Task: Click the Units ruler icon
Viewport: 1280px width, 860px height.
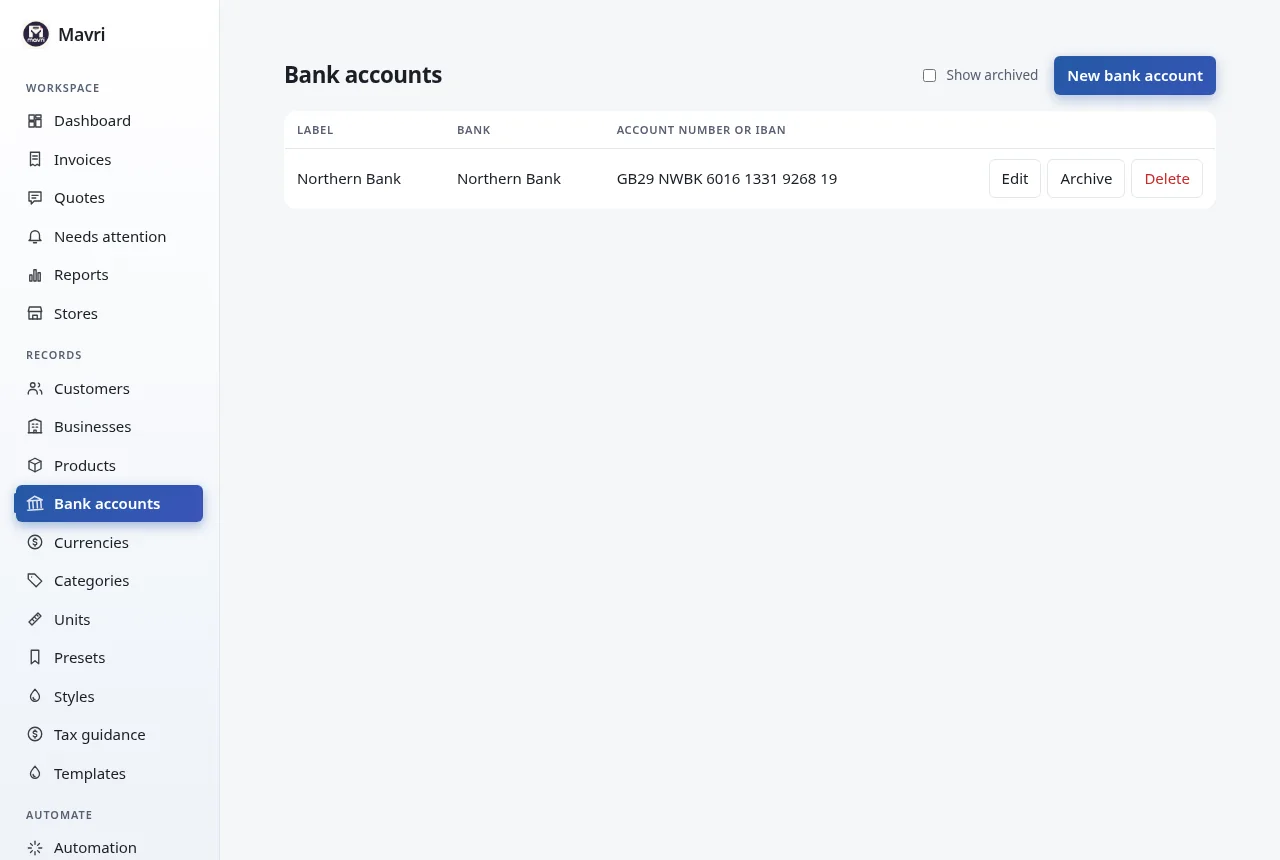Action: (x=35, y=619)
